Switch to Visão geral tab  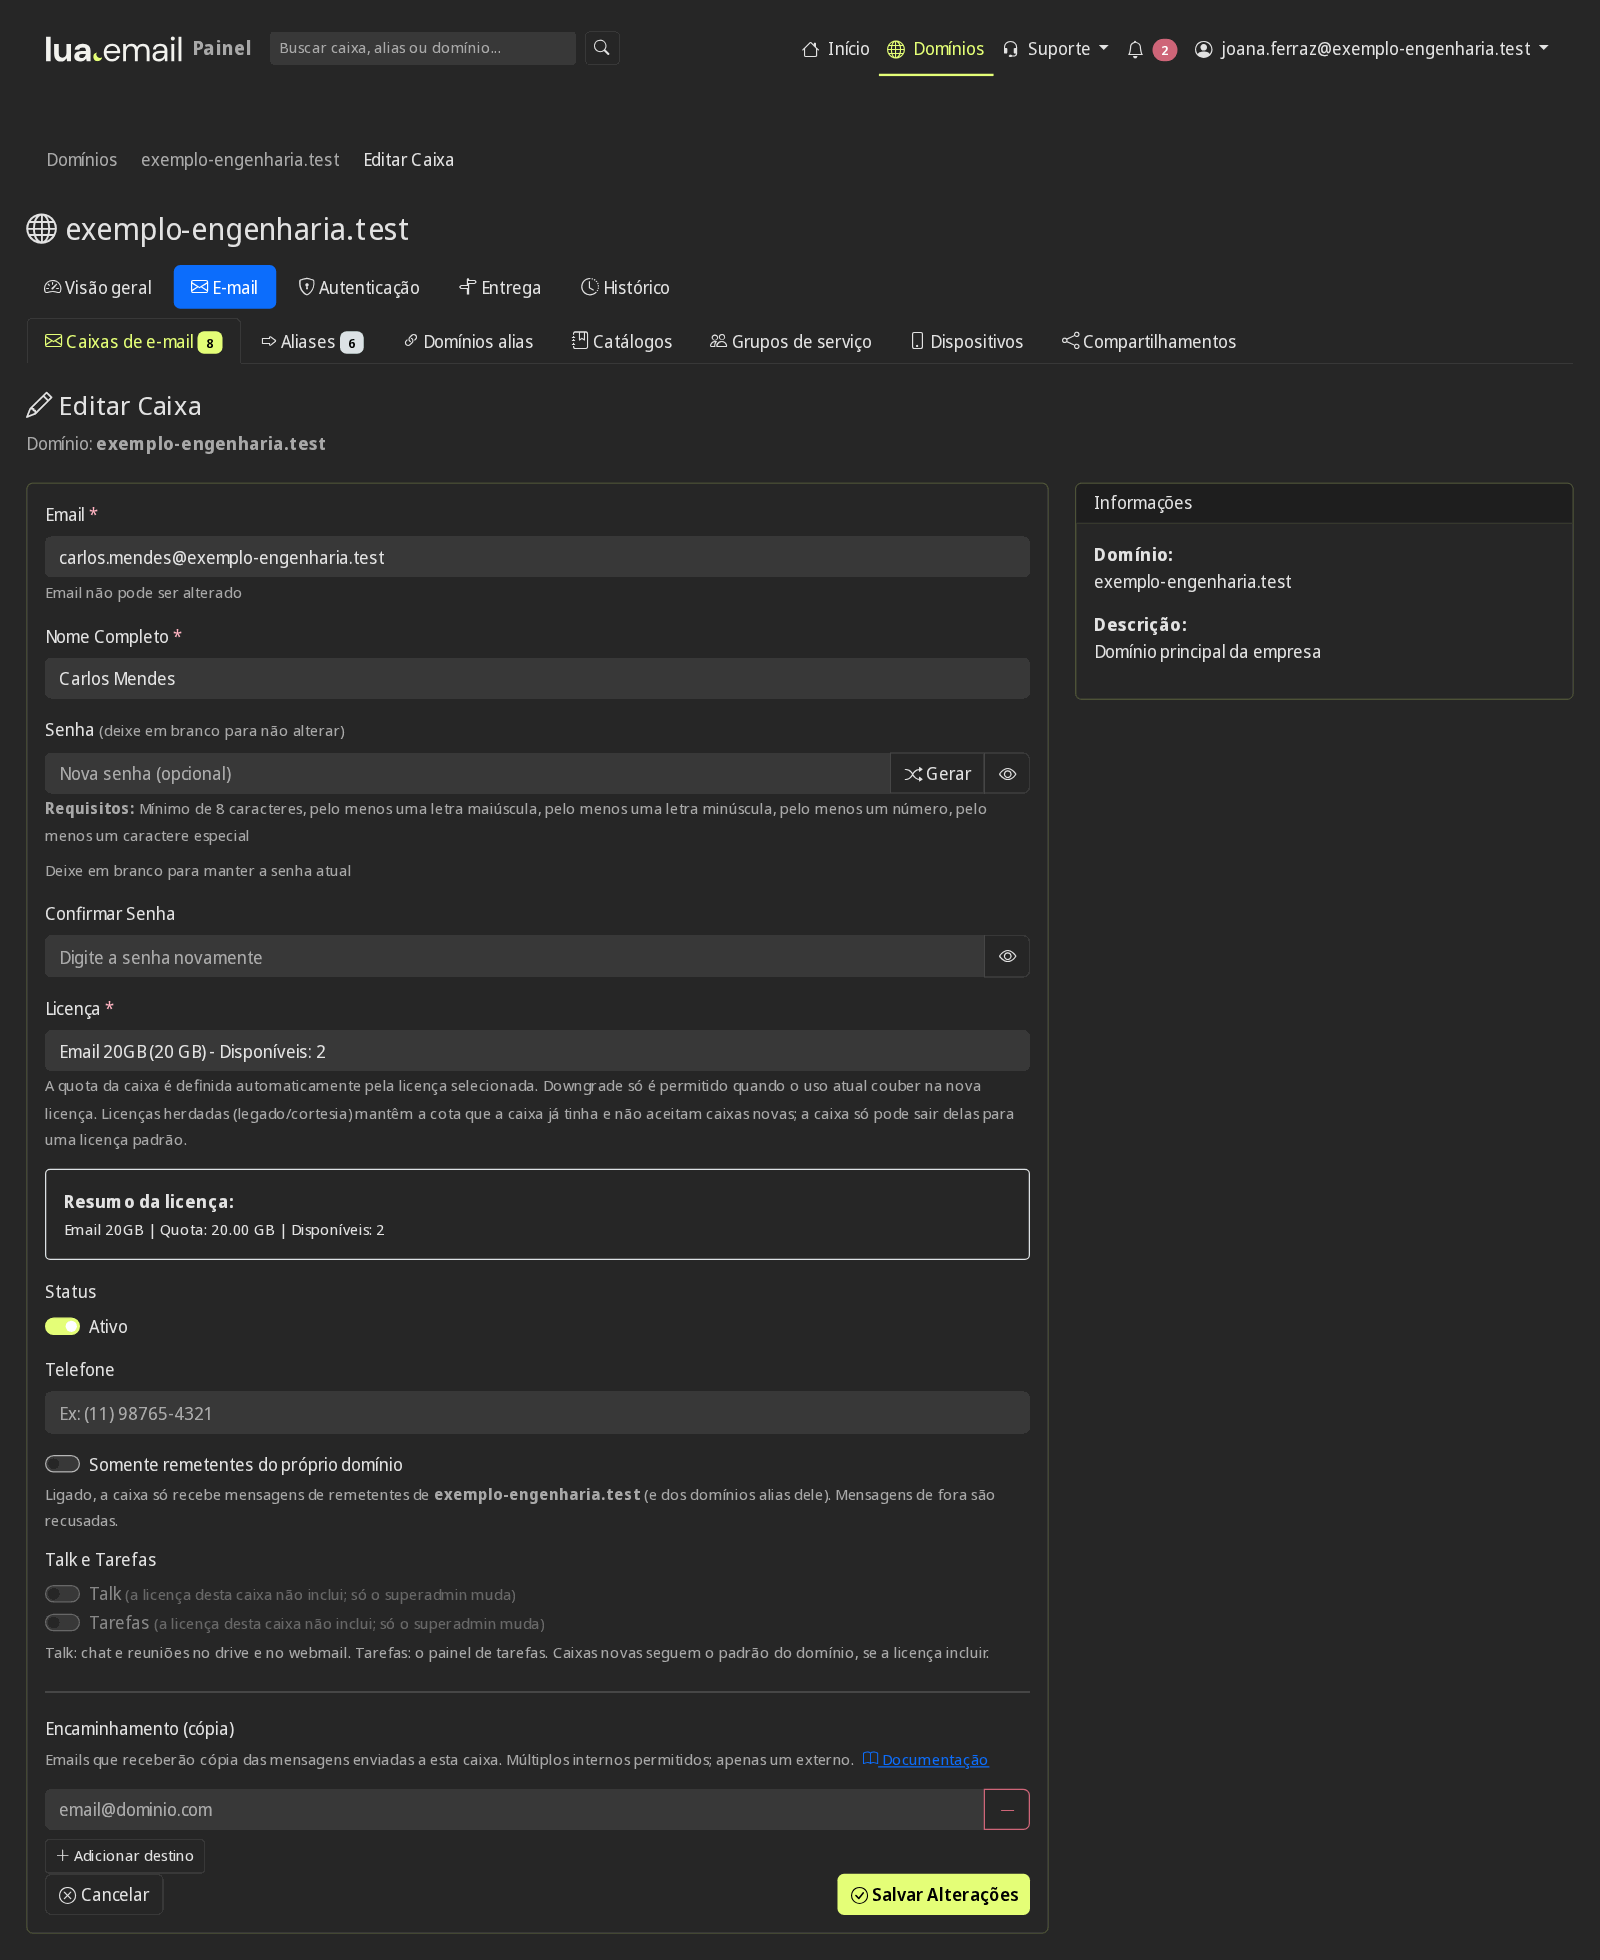98,287
